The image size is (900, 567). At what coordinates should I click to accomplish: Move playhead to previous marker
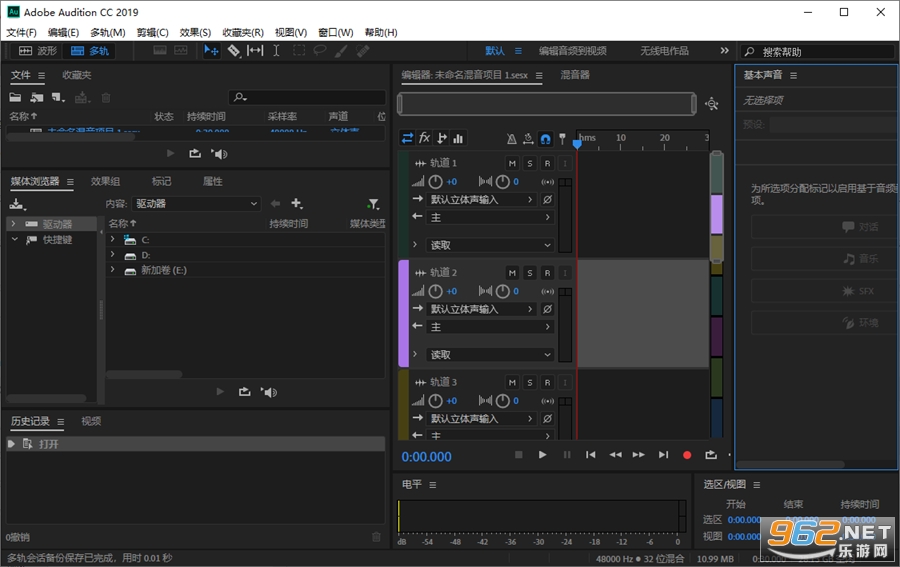coord(590,455)
